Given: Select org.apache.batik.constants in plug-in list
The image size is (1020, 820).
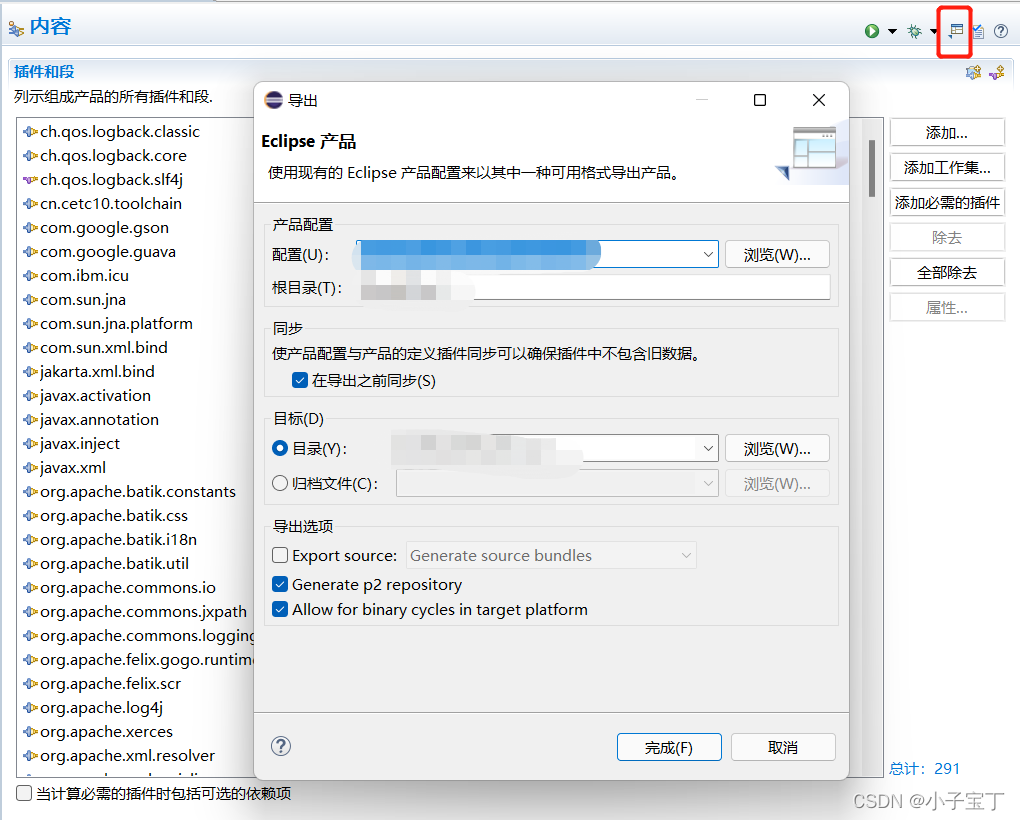Looking at the screenshot, I should [138, 492].
